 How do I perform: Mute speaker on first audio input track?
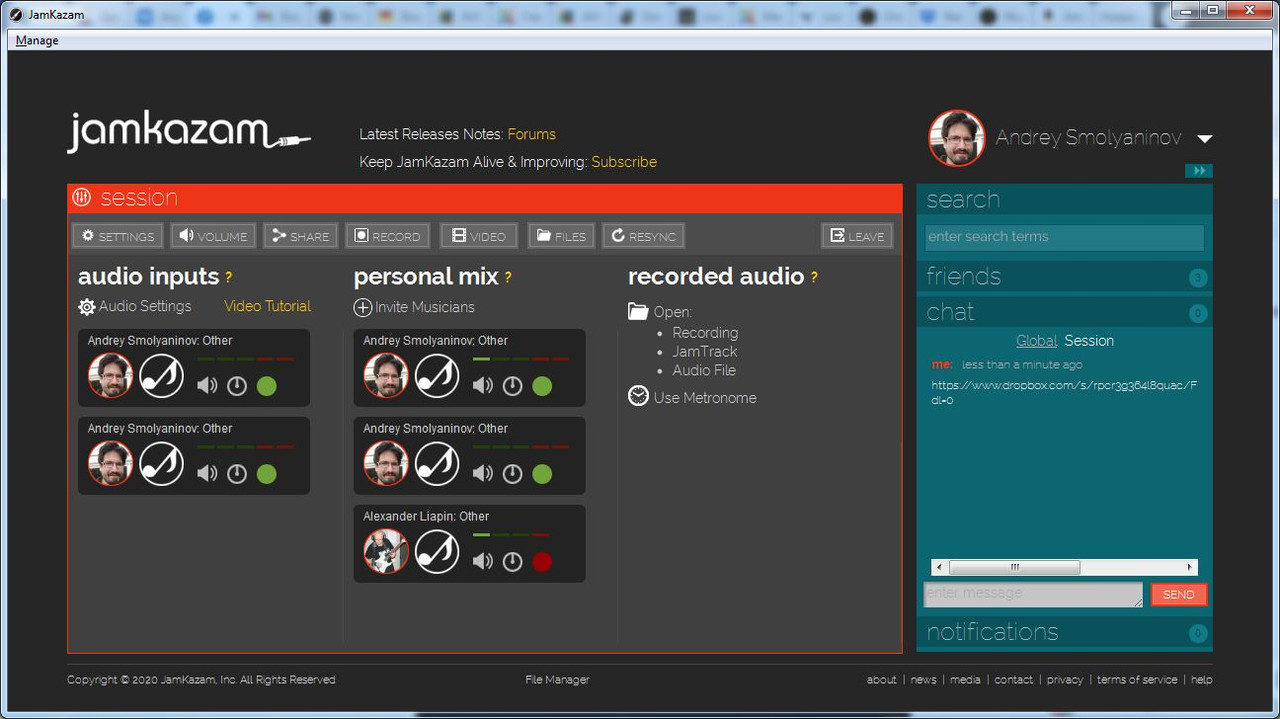[207, 386]
